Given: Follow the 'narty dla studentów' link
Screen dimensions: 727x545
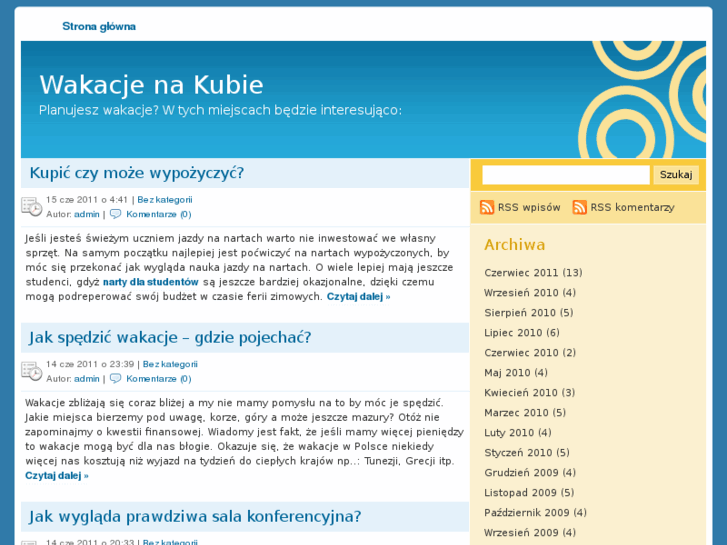Looking at the screenshot, I should (x=150, y=282).
